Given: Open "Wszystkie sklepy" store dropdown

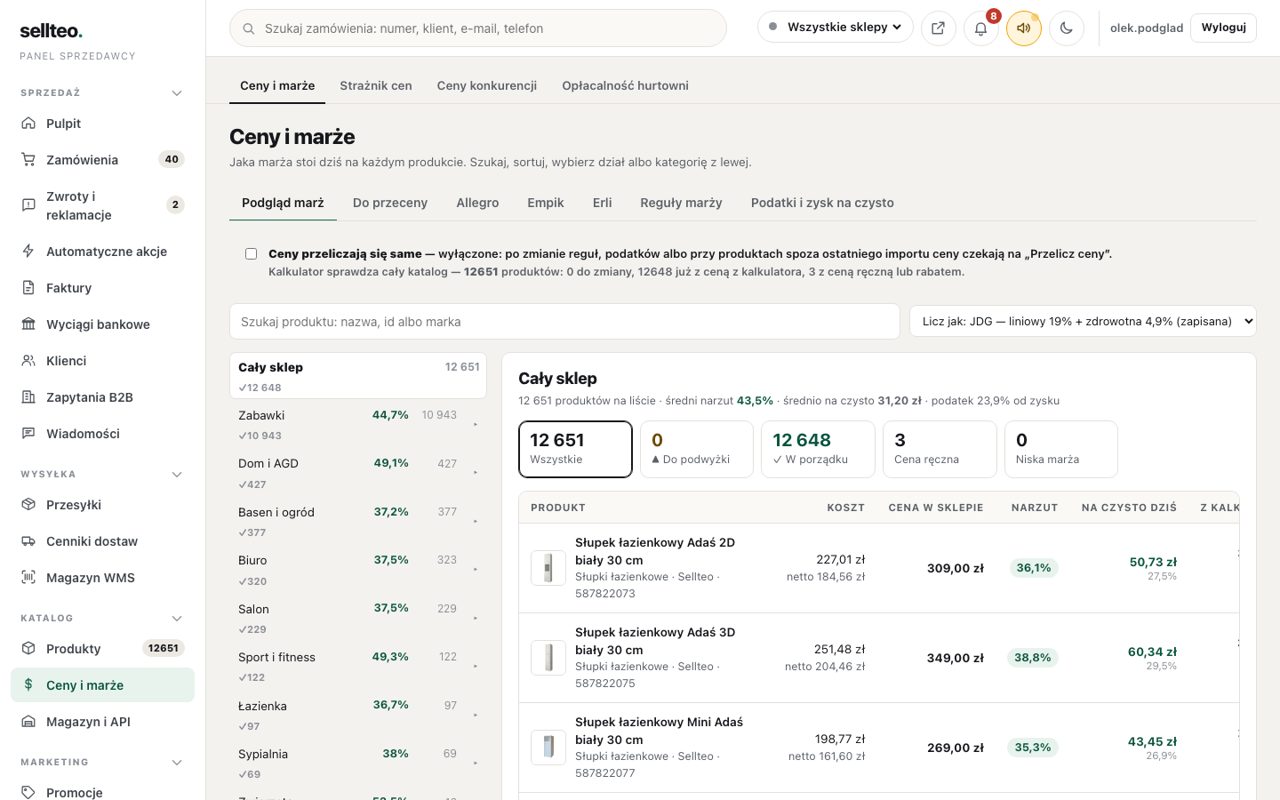Looking at the screenshot, I should point(835,27).
